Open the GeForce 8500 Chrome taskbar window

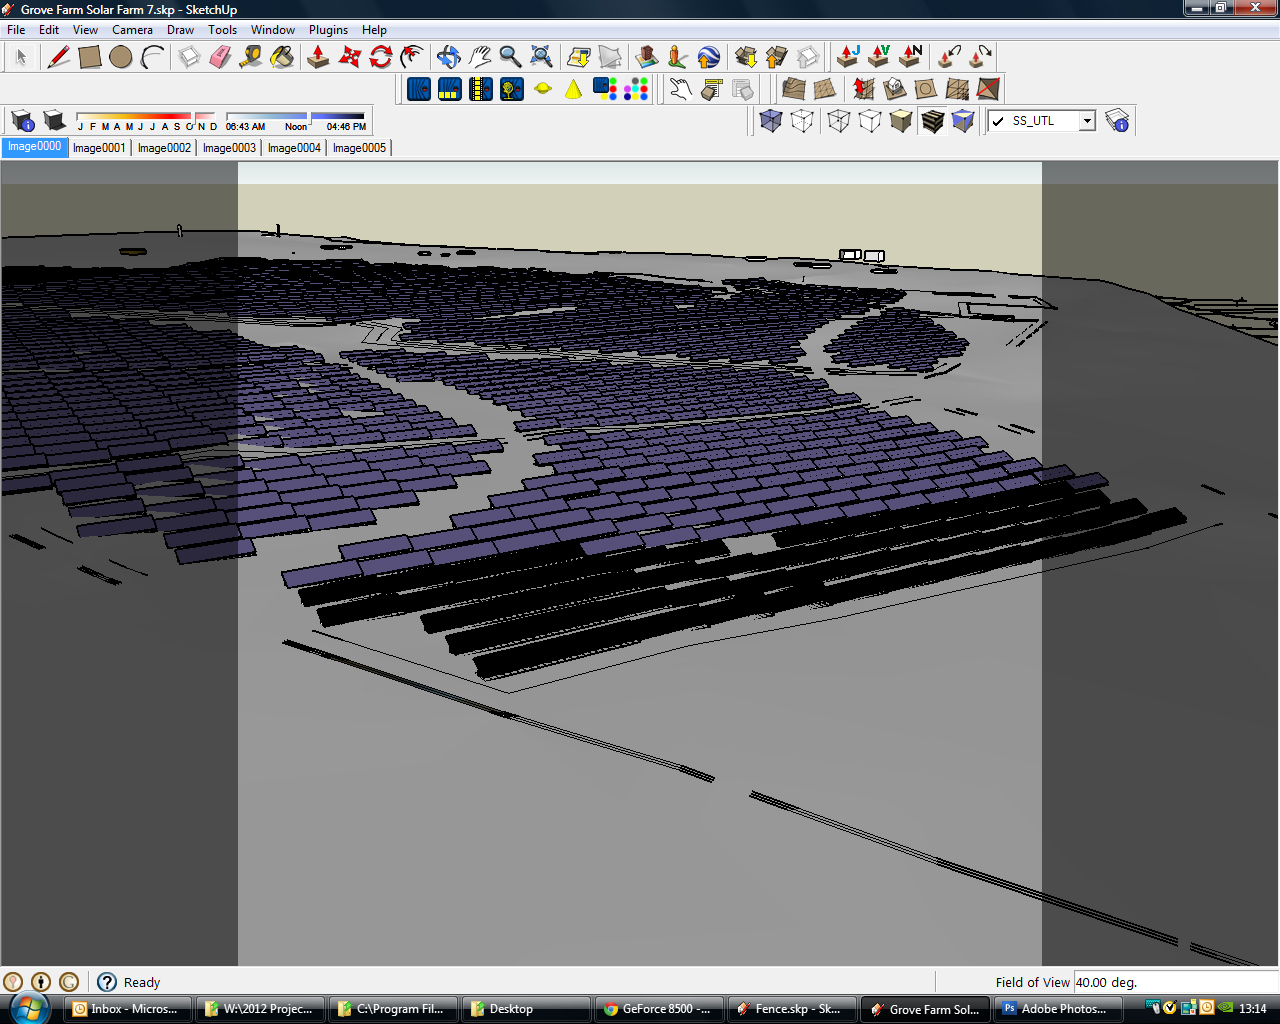click(658, 1009)
